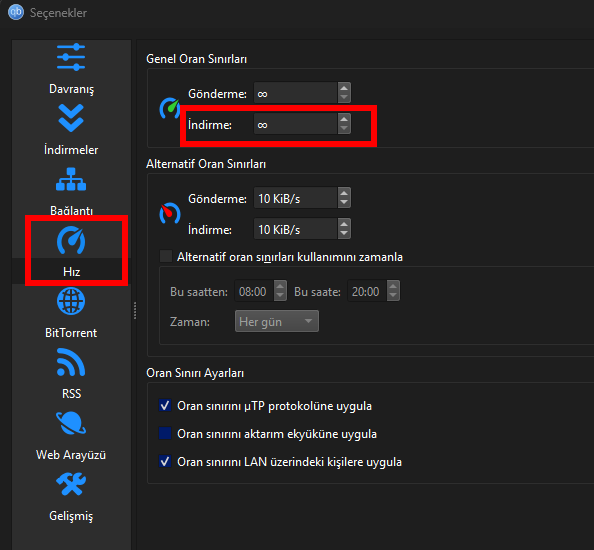The image size is (594, 550).
Task: Click the 'Seçenekler' window title text
Action: [58, 12]
